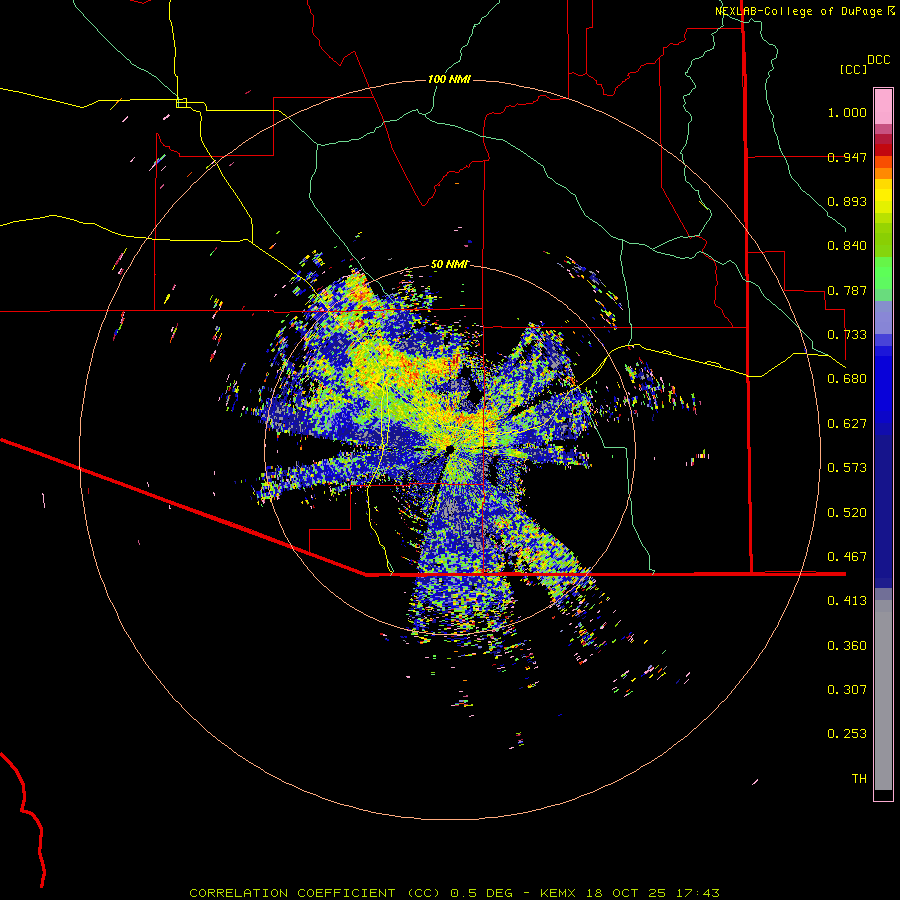Select the 0.947 scale label
The width and height of the screenshot is (900, 900).
pos(847,157)
